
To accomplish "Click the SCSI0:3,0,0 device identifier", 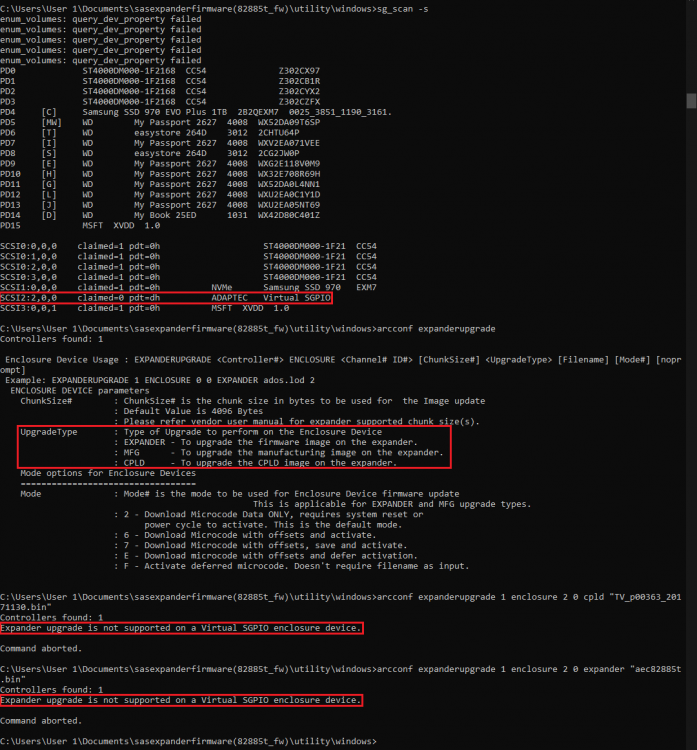I will (28, 277).
